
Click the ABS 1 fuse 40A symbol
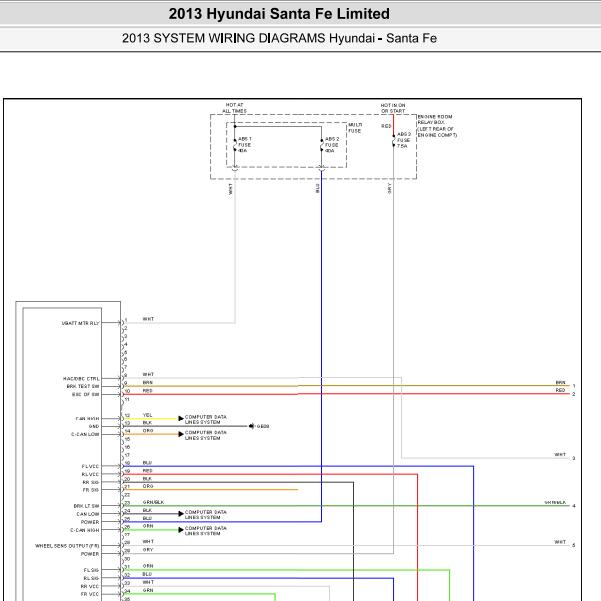235,145
